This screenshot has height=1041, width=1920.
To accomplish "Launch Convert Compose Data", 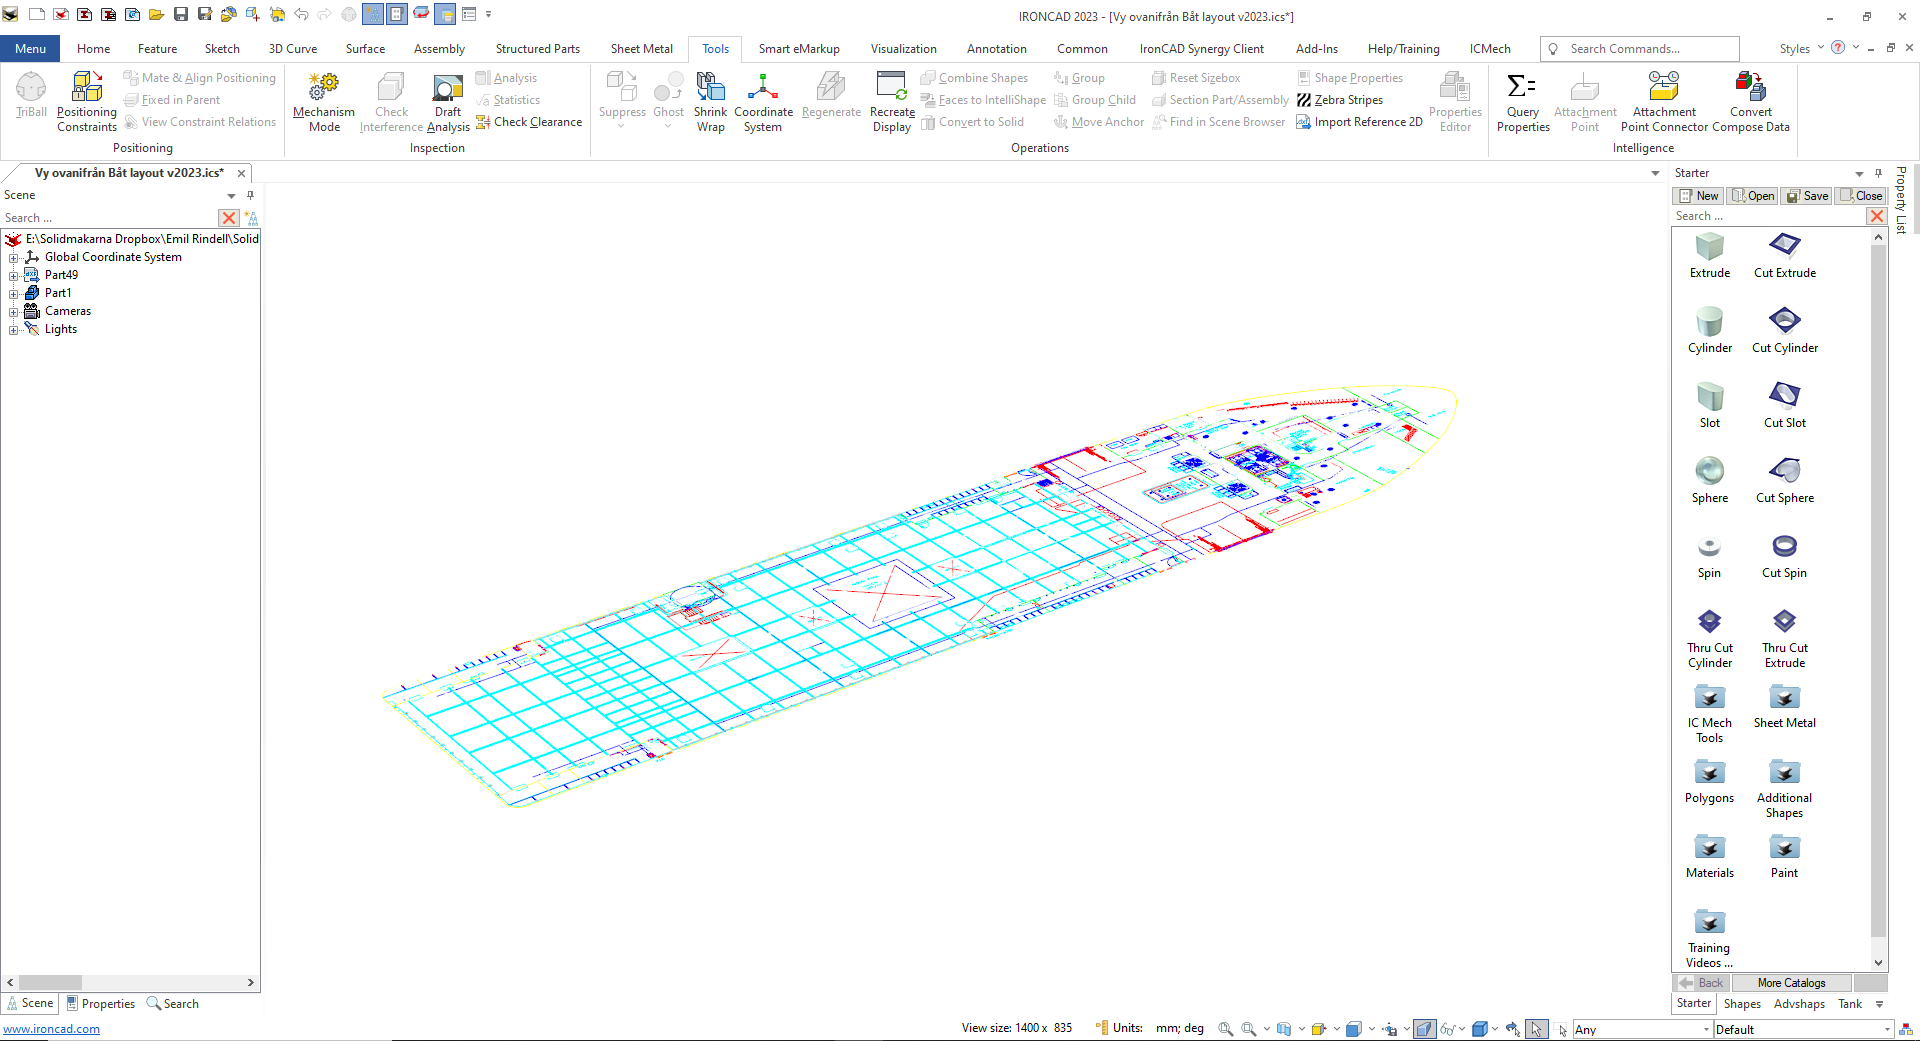I will coord(1751,102).
